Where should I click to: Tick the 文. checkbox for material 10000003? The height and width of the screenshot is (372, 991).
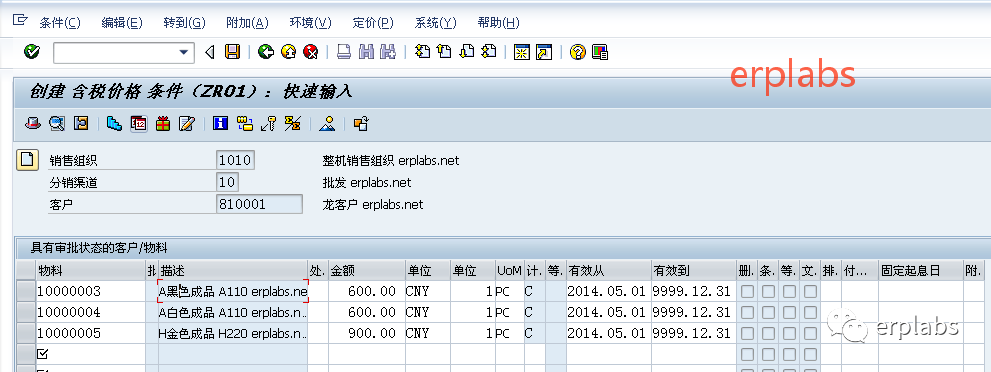point(810,291)
